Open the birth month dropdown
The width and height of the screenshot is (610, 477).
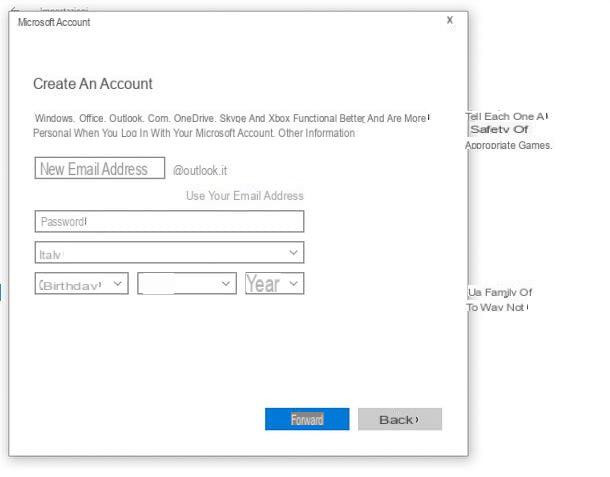[x=187, y=284]
